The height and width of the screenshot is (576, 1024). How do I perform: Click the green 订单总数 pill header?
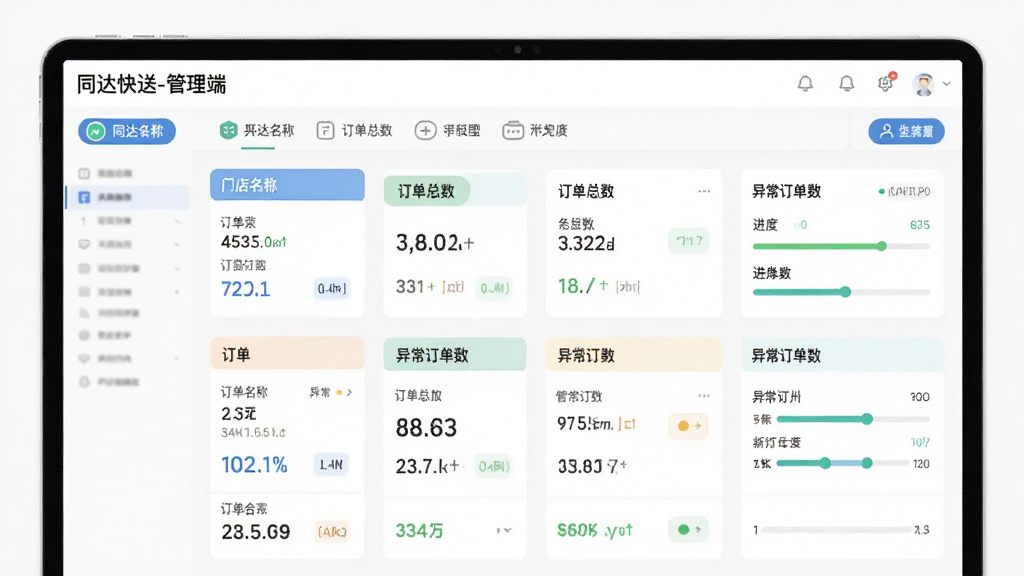[x=426, y=191]
